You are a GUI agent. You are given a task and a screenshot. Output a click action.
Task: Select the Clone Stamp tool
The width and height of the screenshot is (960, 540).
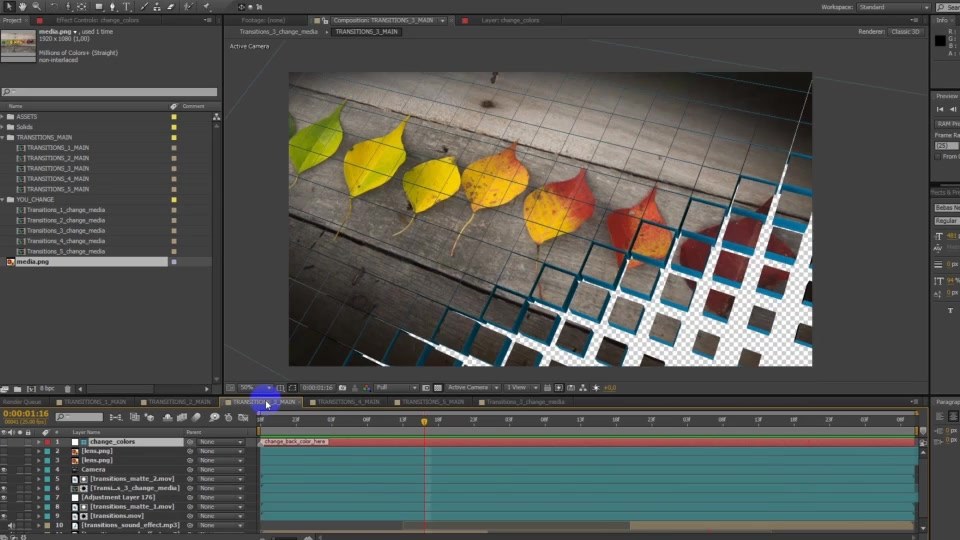point(157,7)
